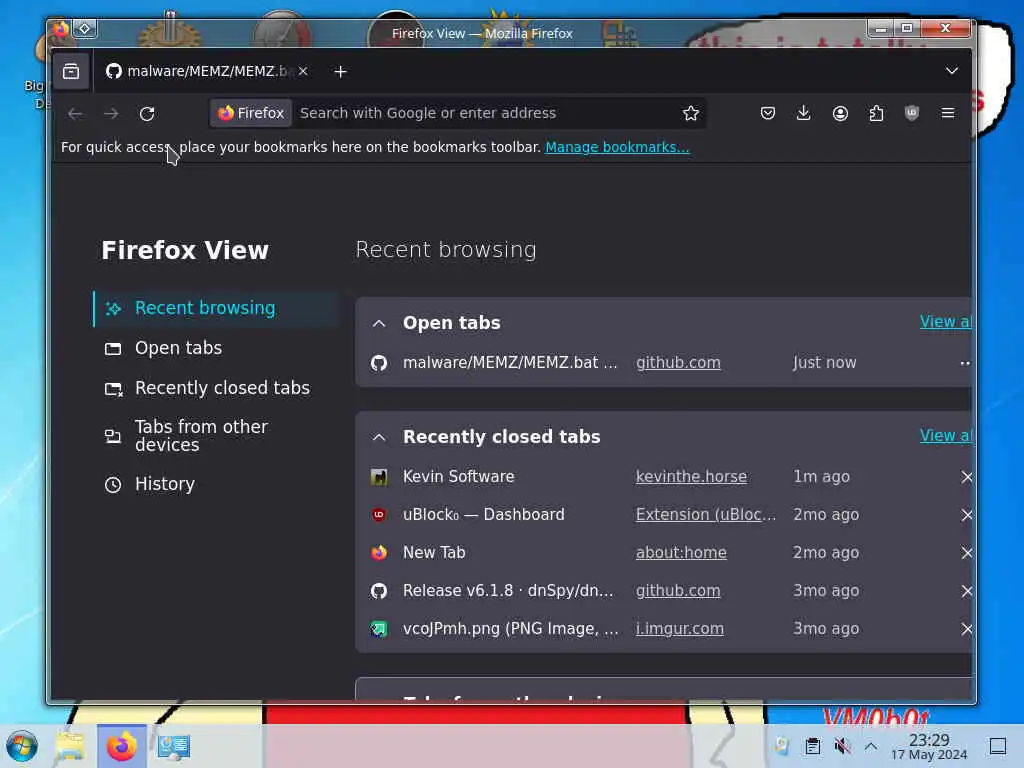Click the kevinthe.horse URL
This screenshot has width=1024, height=768.
[x=691, y=477]
